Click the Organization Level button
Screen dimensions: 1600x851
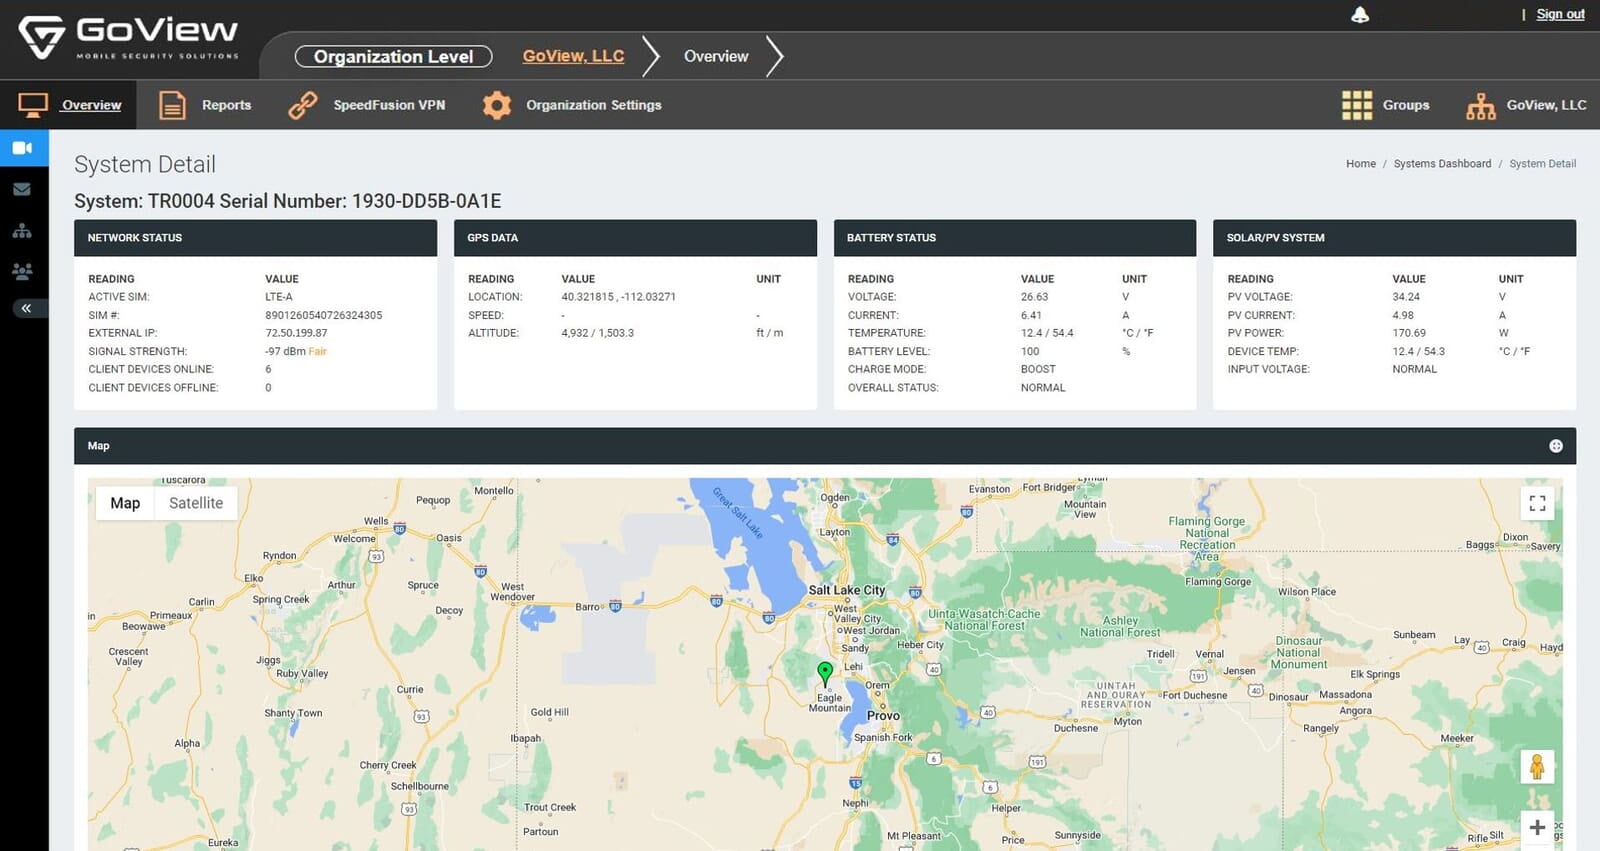394,57
